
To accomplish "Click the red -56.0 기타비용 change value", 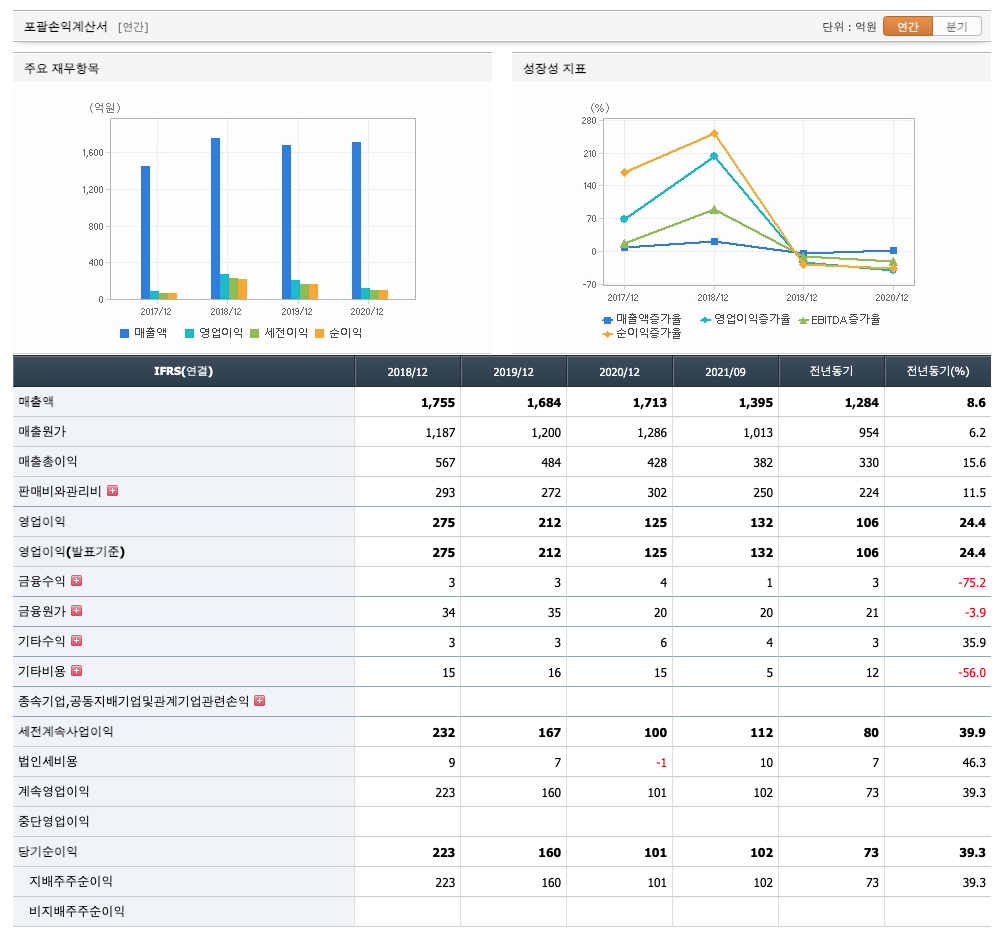I will (972, 673).
